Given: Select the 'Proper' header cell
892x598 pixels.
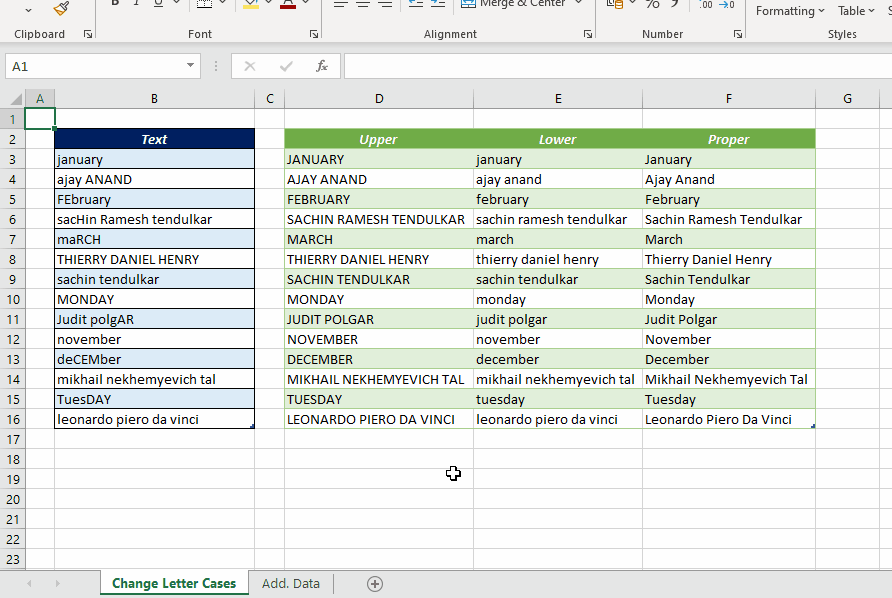Looking at the screenshot, I should [729, 139].
